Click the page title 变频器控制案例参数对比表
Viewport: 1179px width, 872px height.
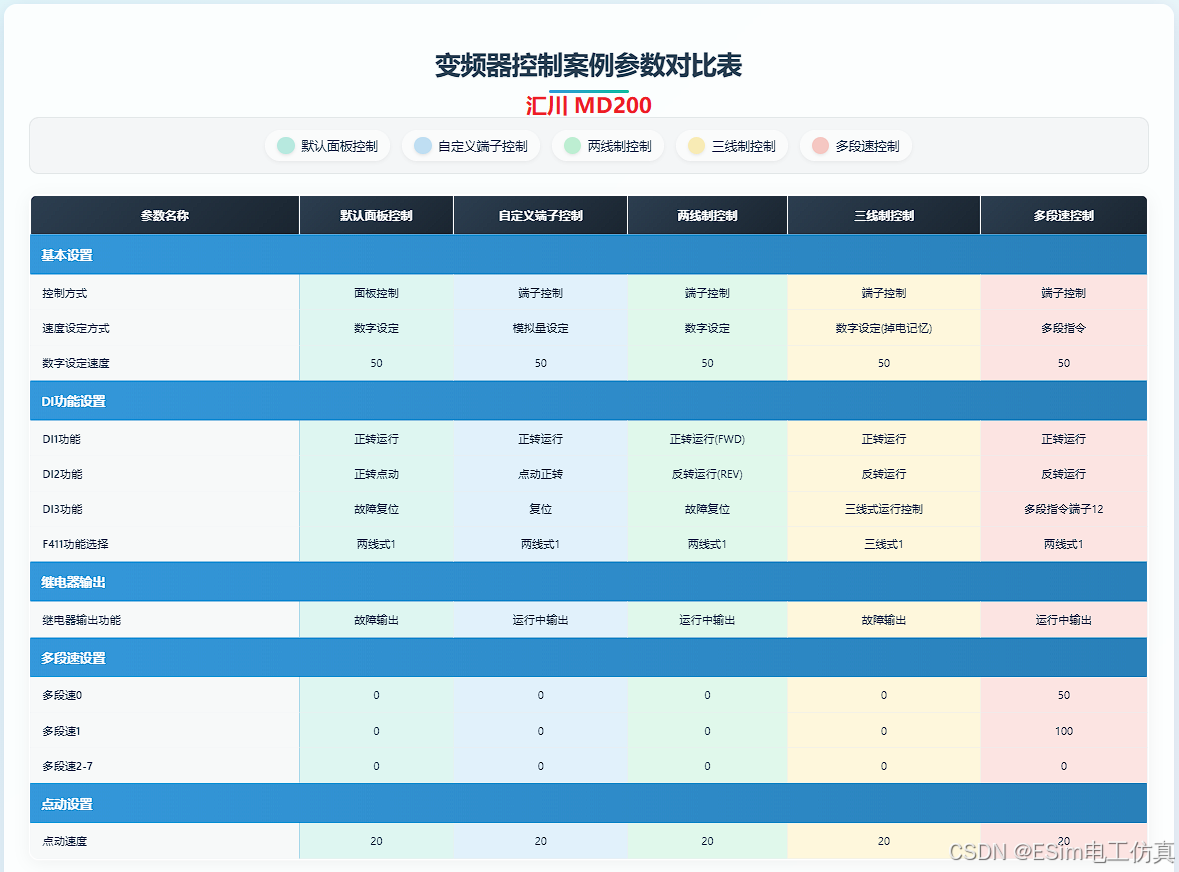[589, 65]
